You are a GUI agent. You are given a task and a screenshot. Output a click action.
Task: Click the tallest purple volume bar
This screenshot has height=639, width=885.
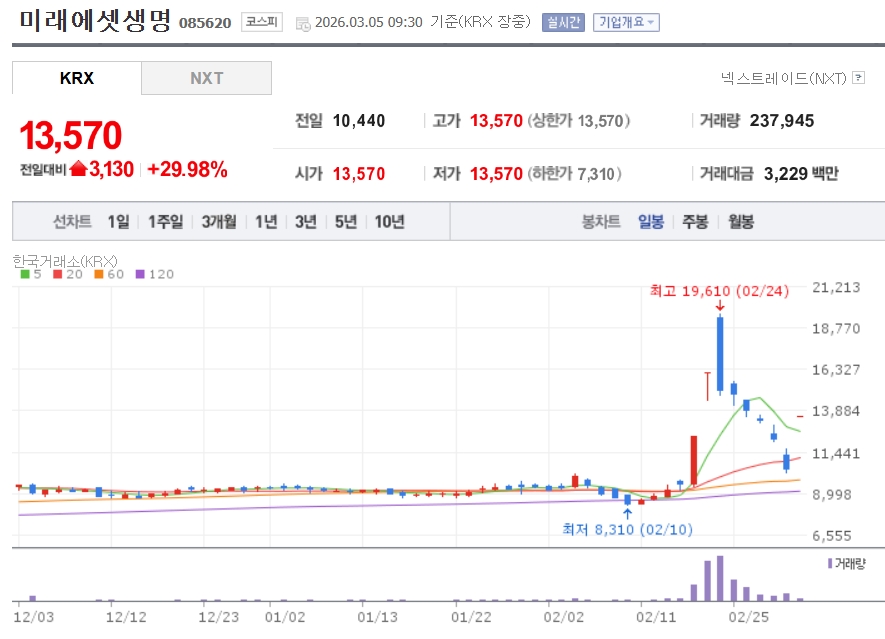click(x=720, y=579)
